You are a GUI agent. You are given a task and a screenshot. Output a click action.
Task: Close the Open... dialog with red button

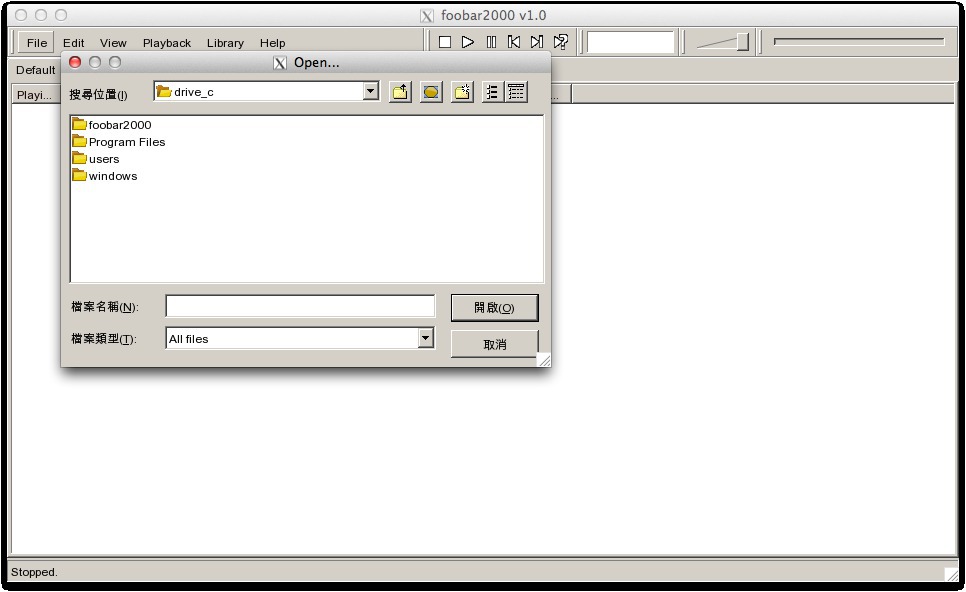click(x=75, y=62)
